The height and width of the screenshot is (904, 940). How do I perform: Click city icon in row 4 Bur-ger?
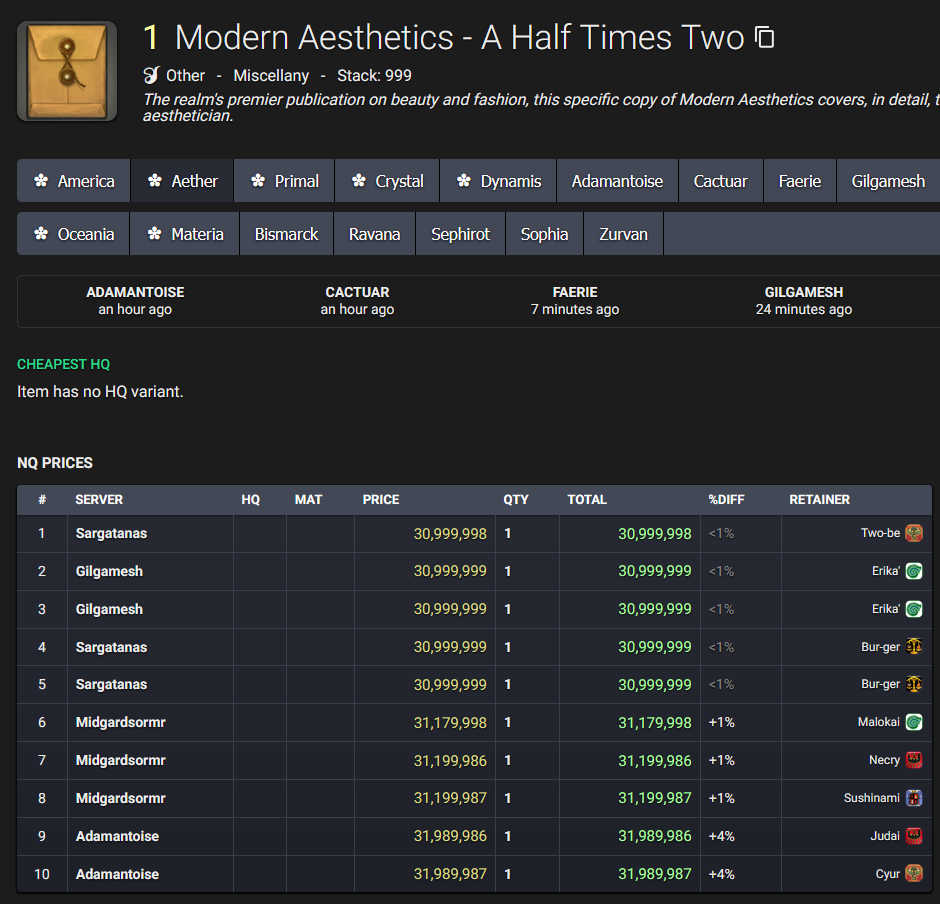914,647
